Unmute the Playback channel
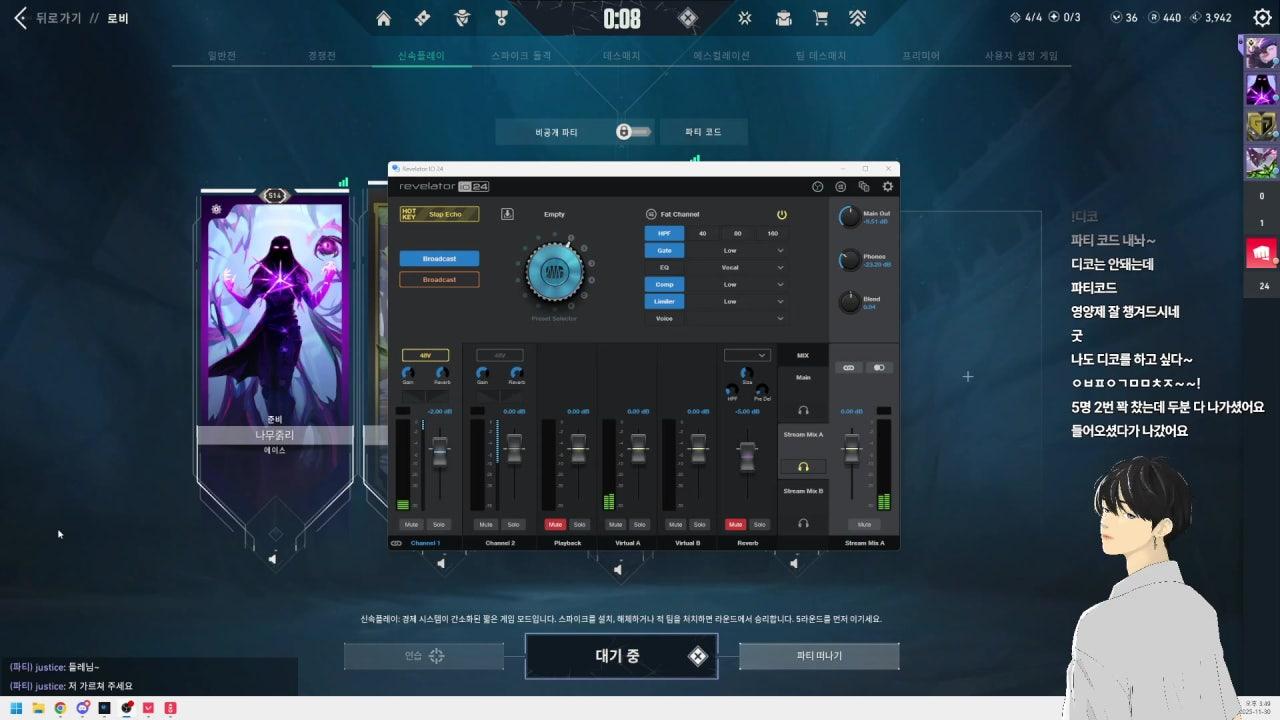 coord(554,524)
